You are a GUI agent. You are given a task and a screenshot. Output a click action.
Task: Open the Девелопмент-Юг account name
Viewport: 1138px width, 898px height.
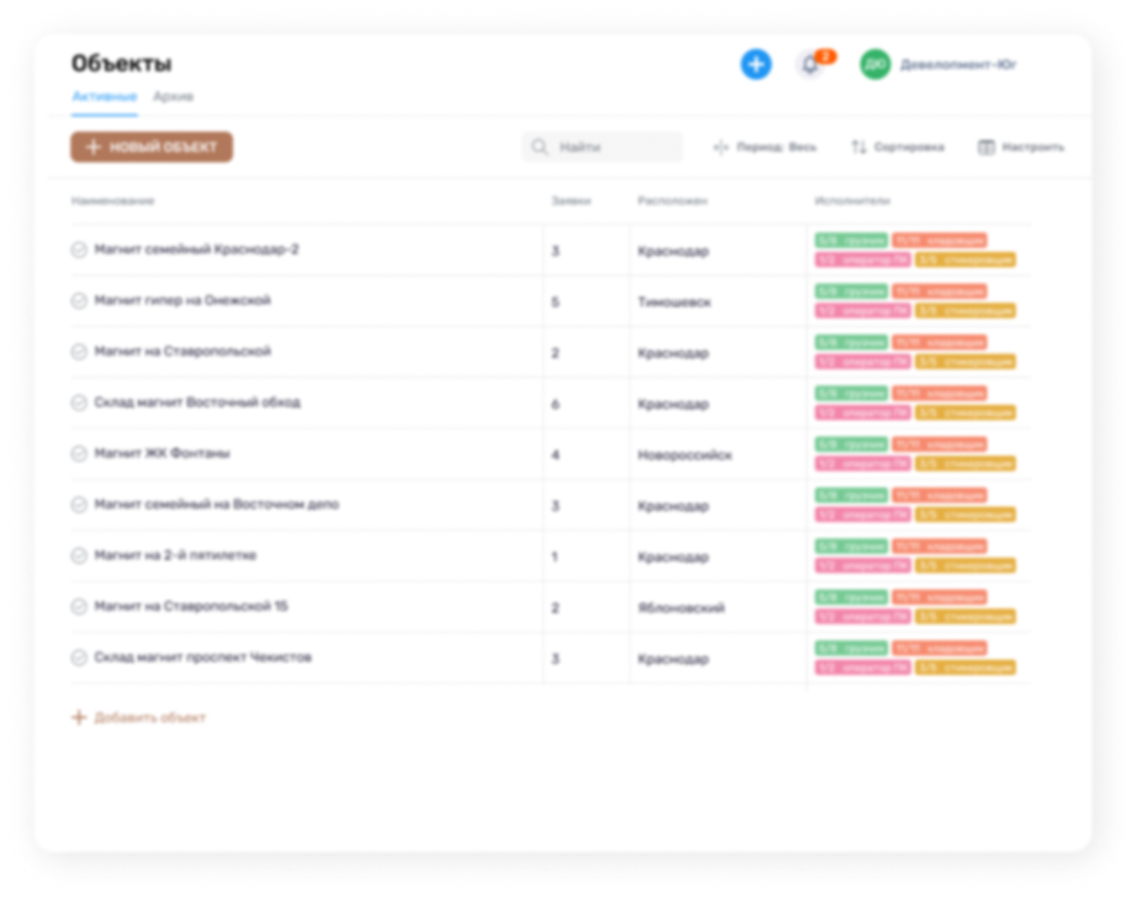958,65
